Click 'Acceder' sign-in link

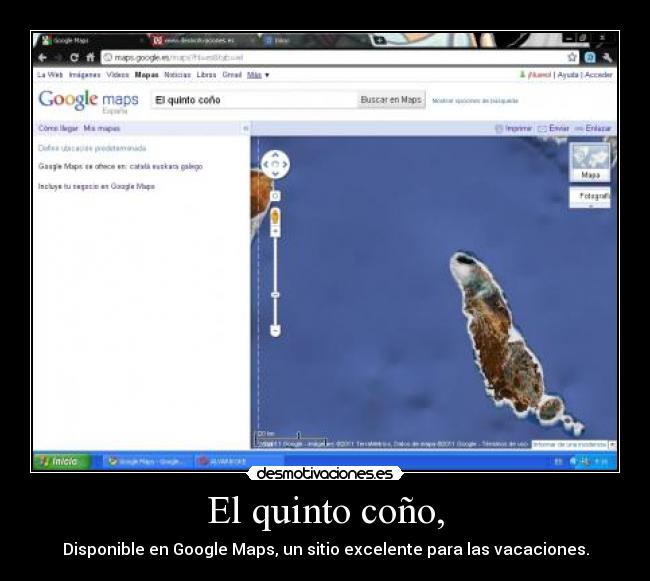pos(598,75)
